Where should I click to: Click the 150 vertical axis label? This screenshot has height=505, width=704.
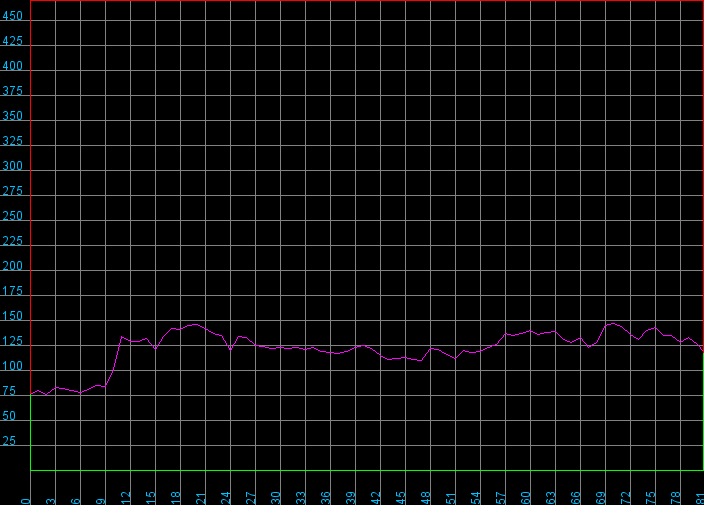pyautogui.click(x=13, y=316)
